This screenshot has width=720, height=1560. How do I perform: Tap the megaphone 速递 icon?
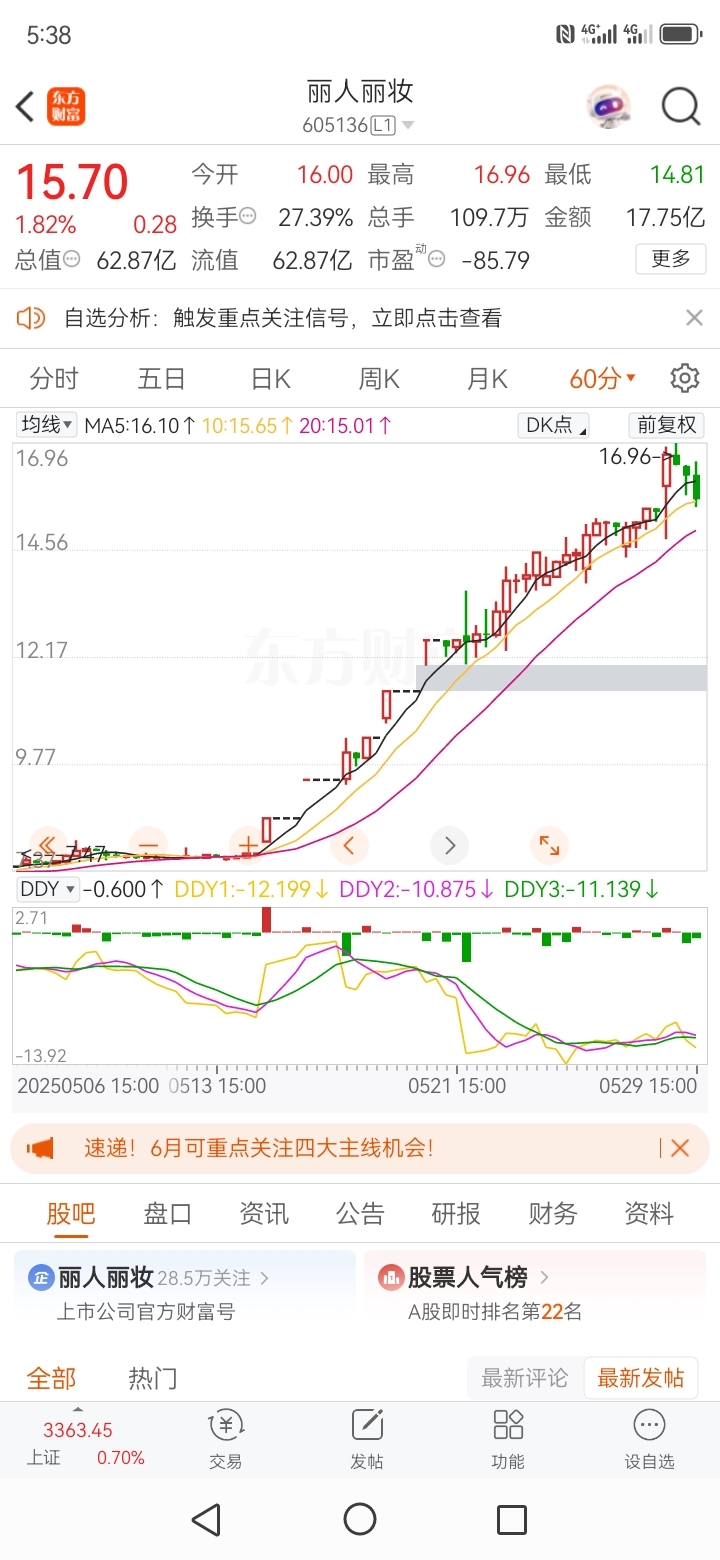(x=41, y=1148)
